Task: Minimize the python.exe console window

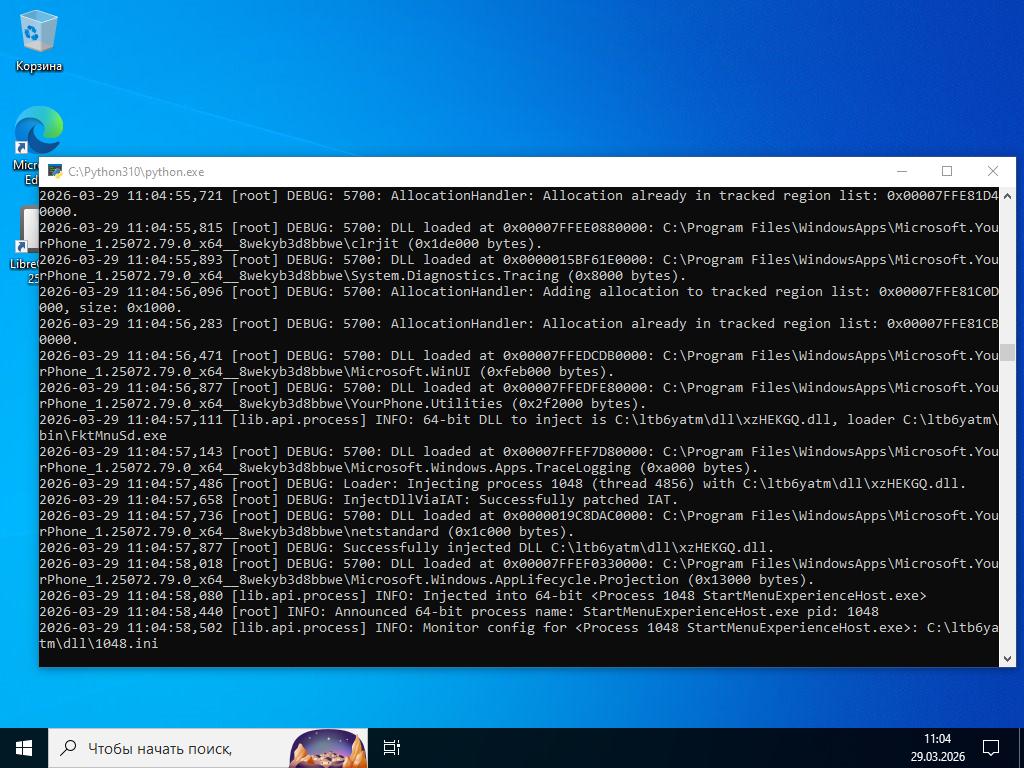Action: pos(901,171)
